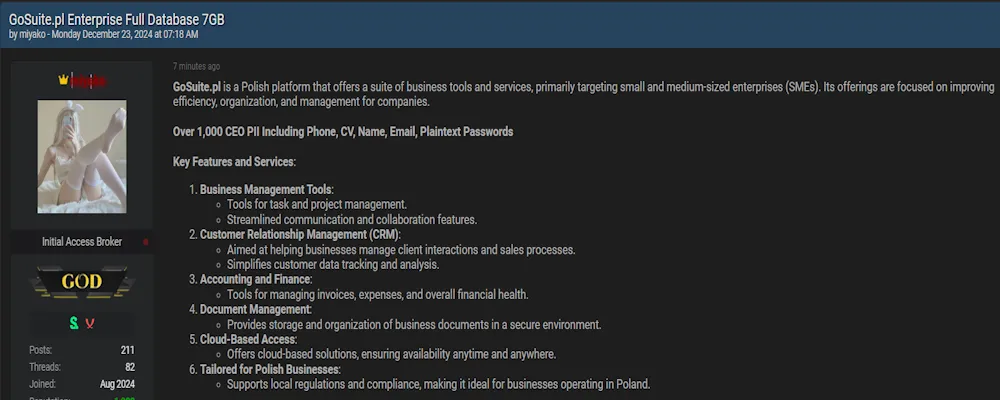Open the poster's avatar image
The height and width of the screenshot is (400, 1000).
[82, 156]
